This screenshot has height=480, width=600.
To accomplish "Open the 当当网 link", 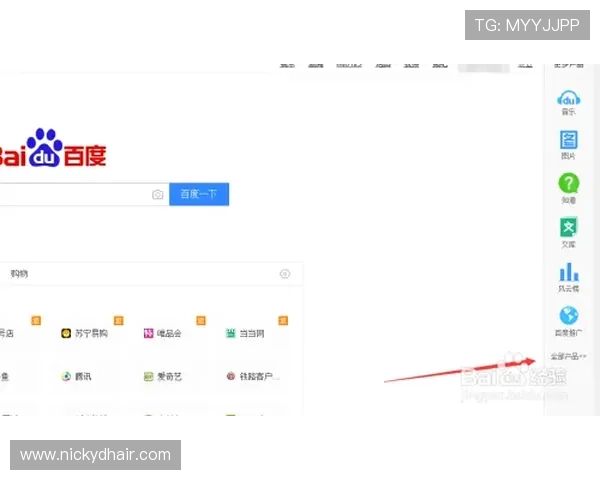I will 245,333.
